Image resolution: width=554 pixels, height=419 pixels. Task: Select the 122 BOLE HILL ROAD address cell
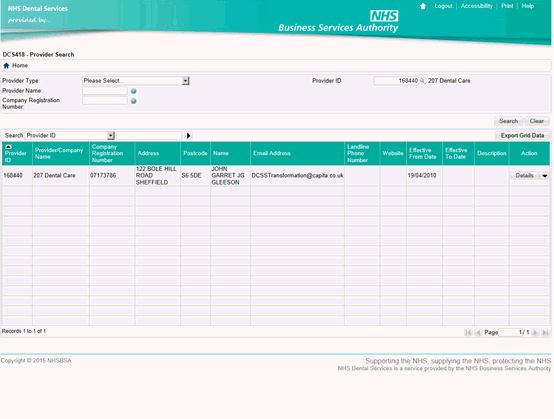[x=158, y=176]
